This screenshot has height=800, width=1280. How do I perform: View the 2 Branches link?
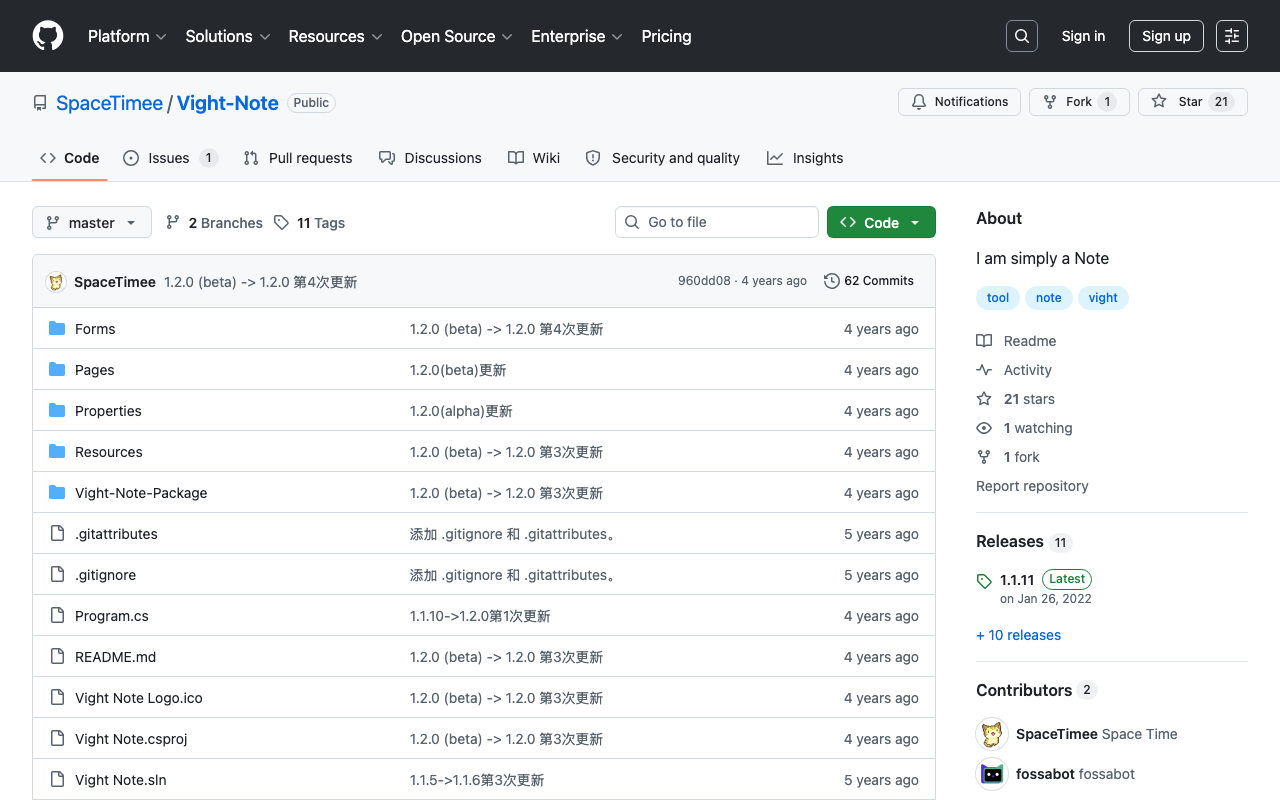tap(214, 223)
